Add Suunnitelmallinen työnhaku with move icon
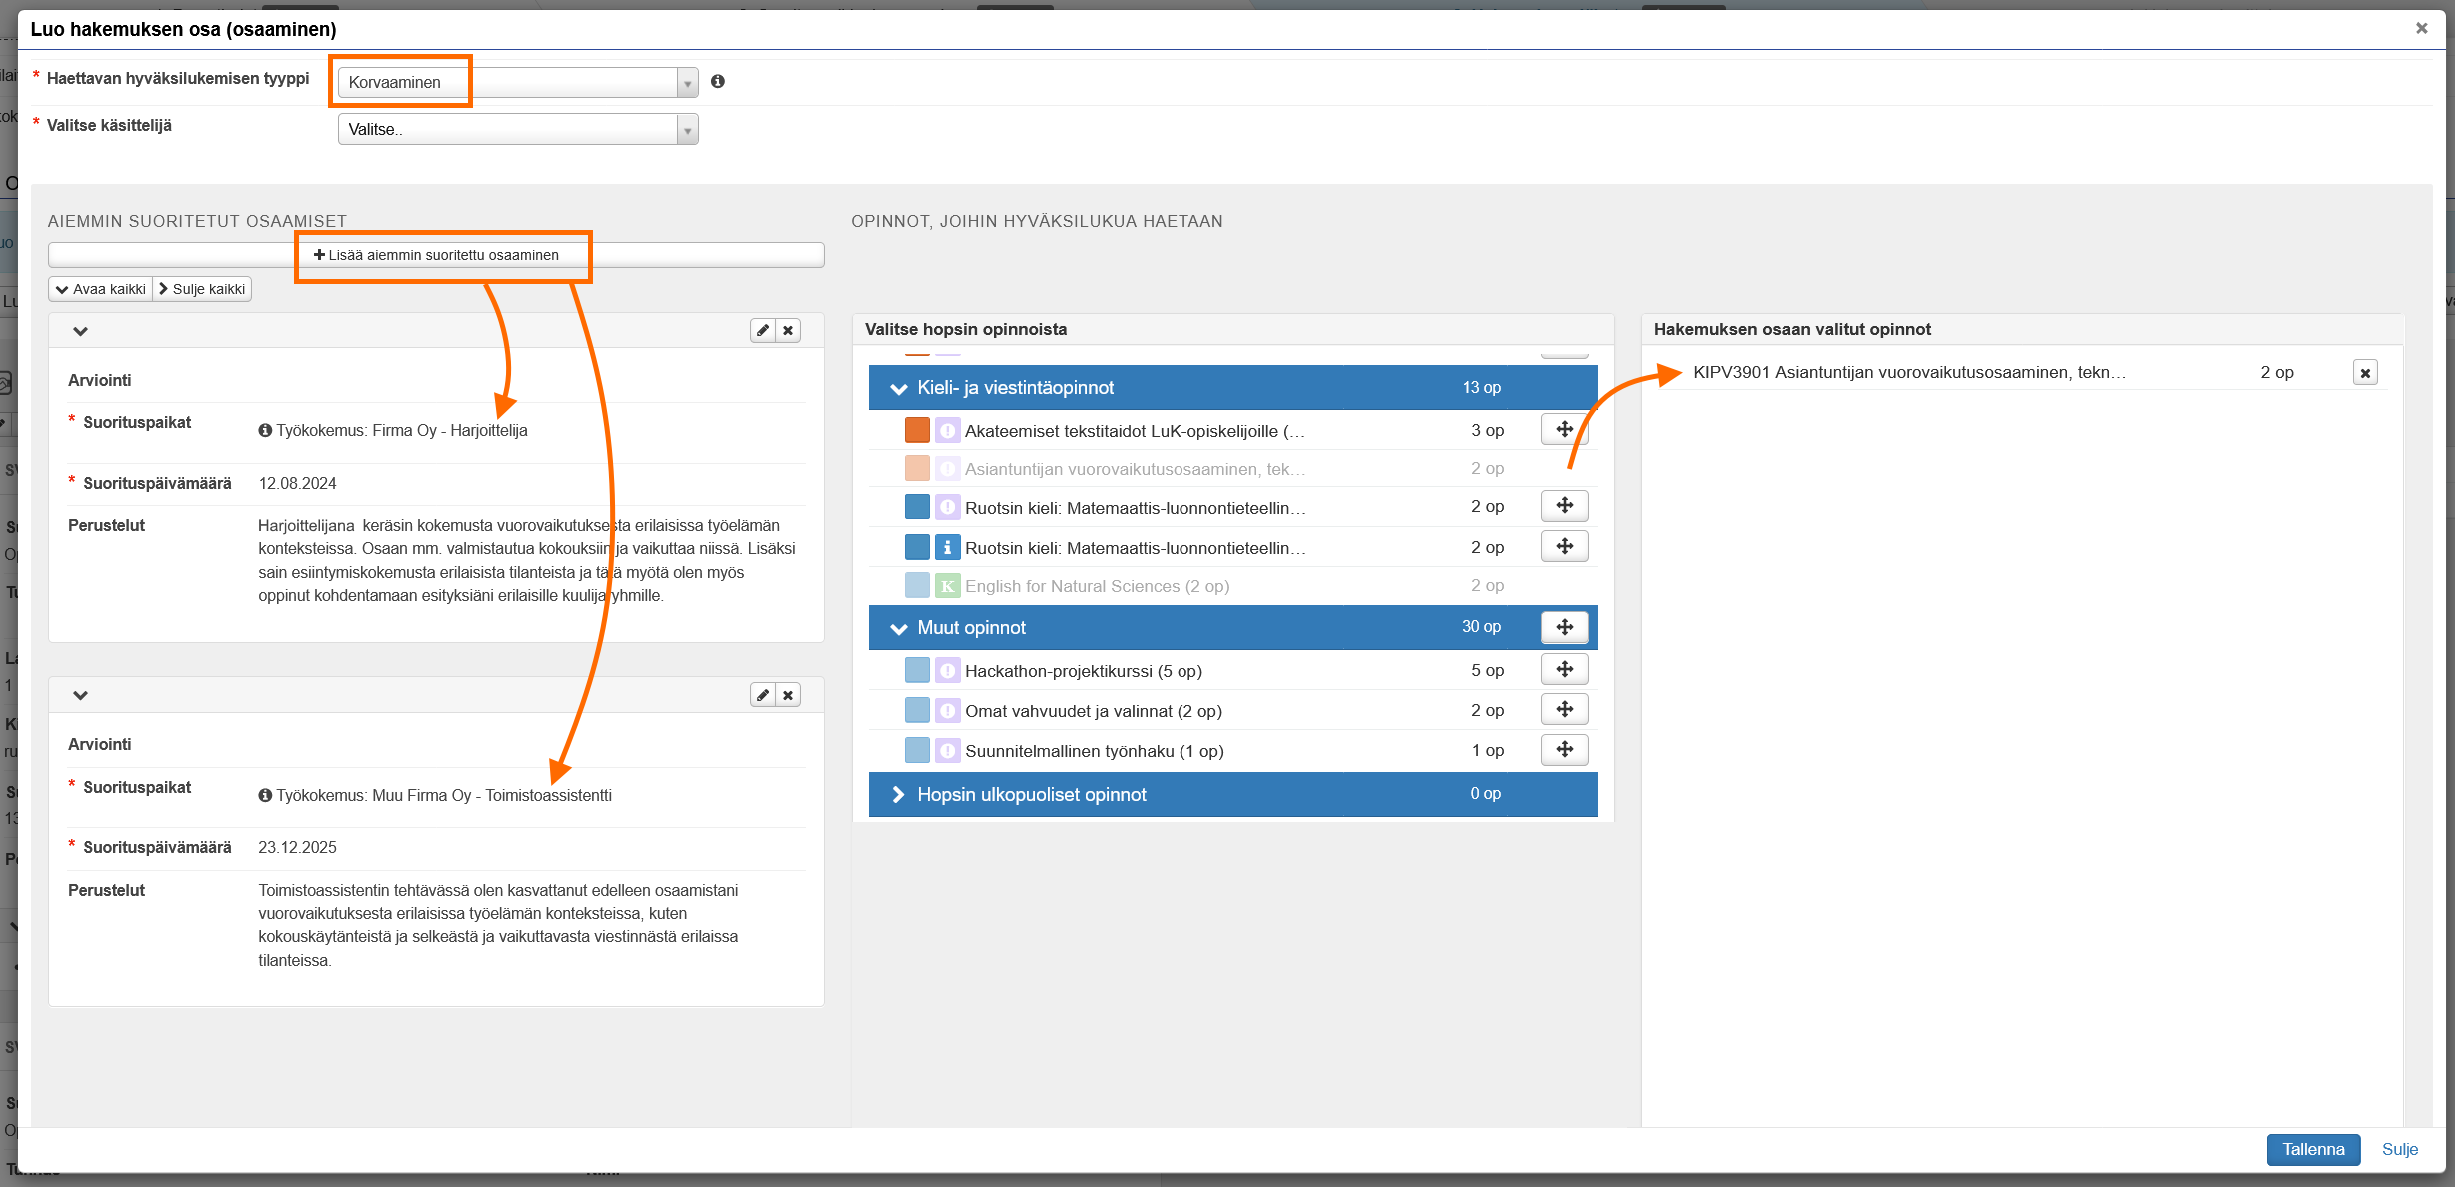The width and height of the screenshot is (2455, 1187). point(1564,750)
